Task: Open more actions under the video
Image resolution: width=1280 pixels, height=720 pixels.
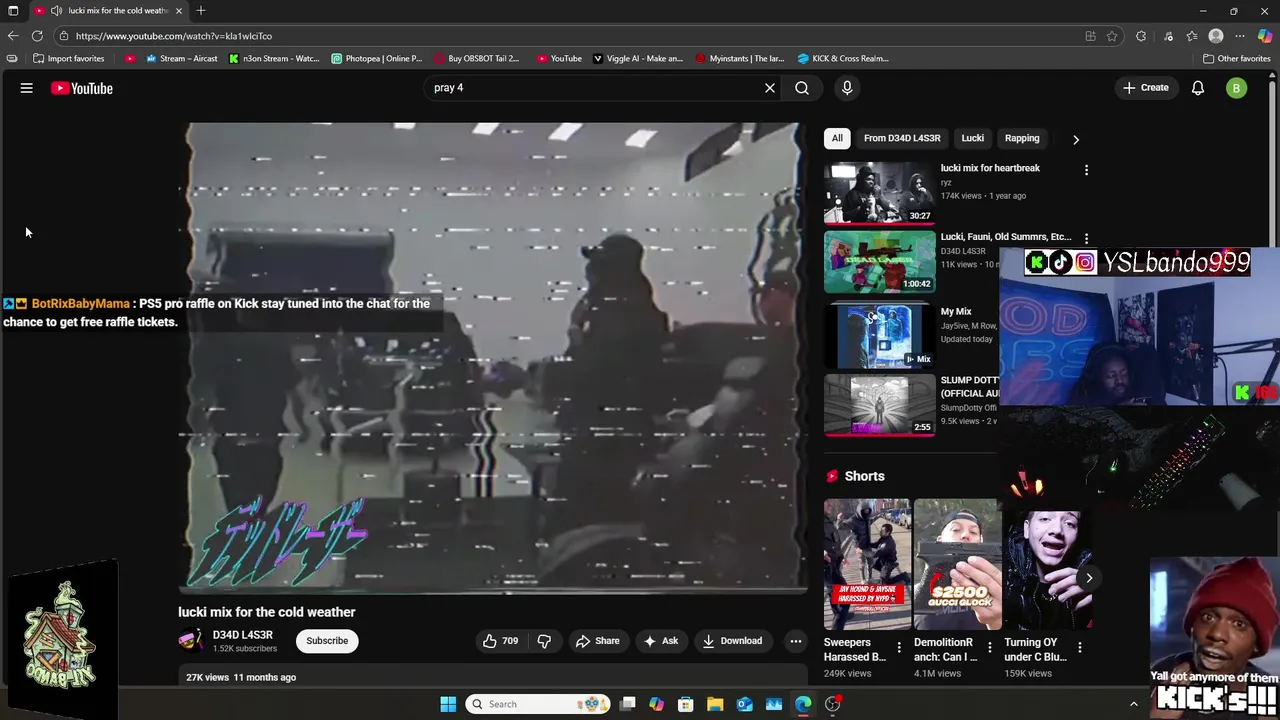Action: click(796, 641)
